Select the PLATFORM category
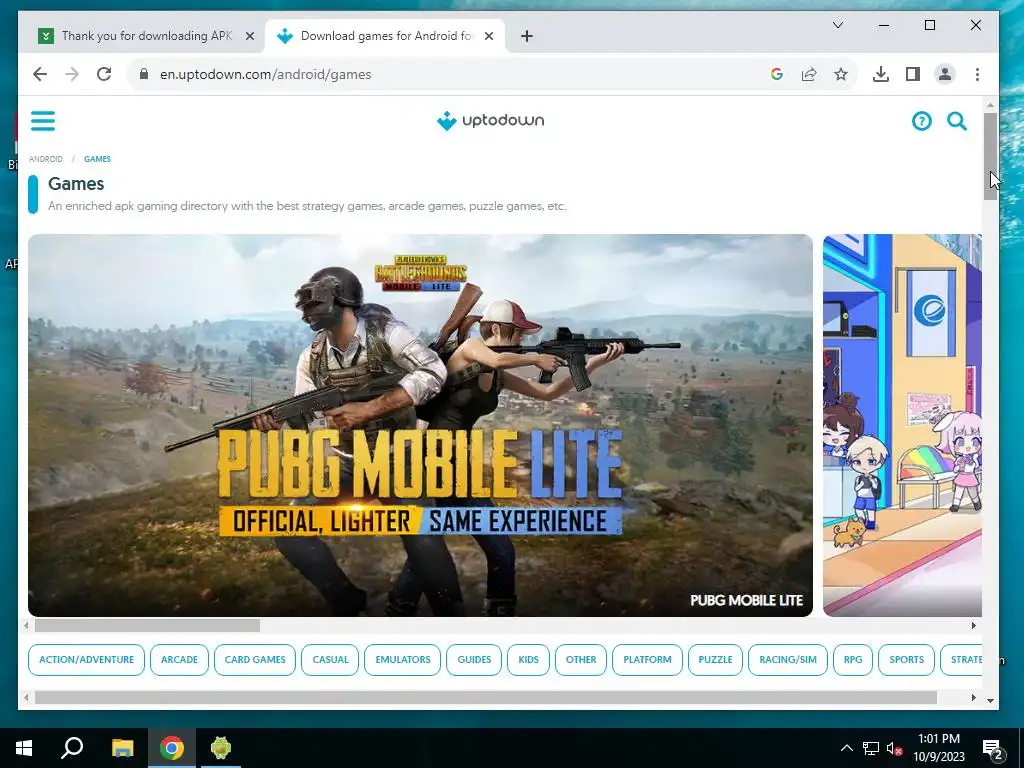 [647, 660]
